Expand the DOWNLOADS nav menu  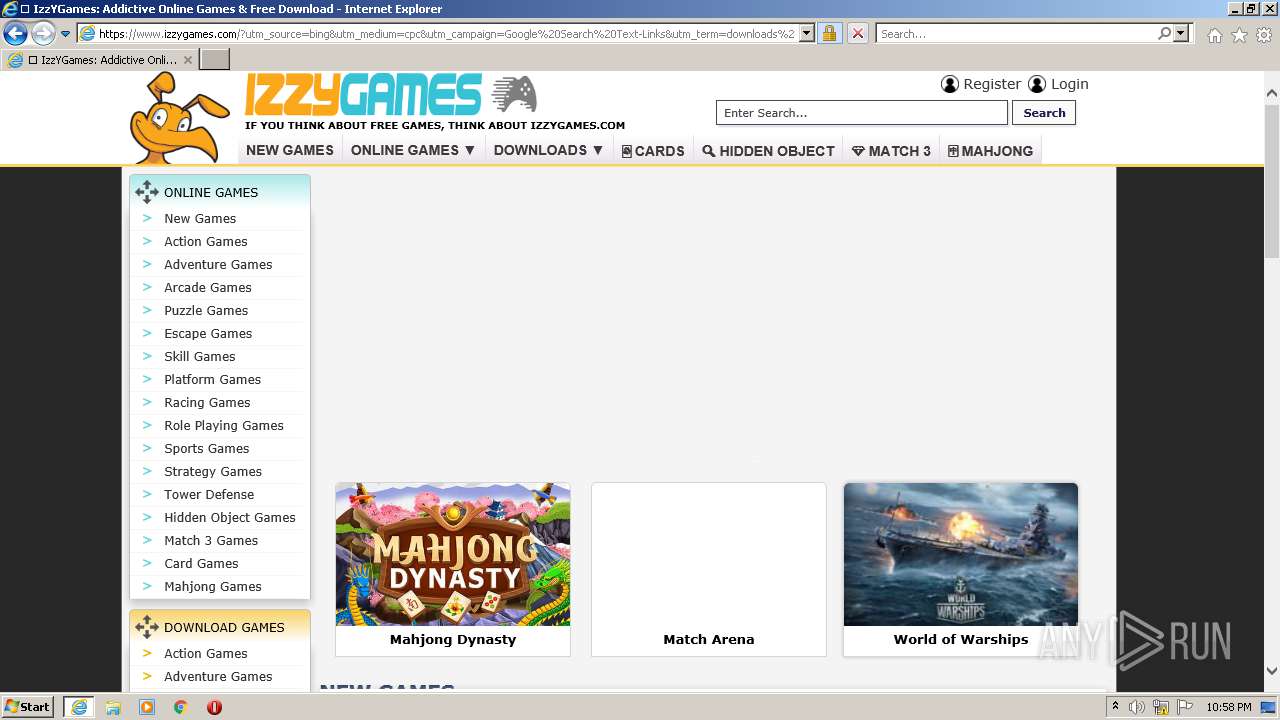coord(548,150)
